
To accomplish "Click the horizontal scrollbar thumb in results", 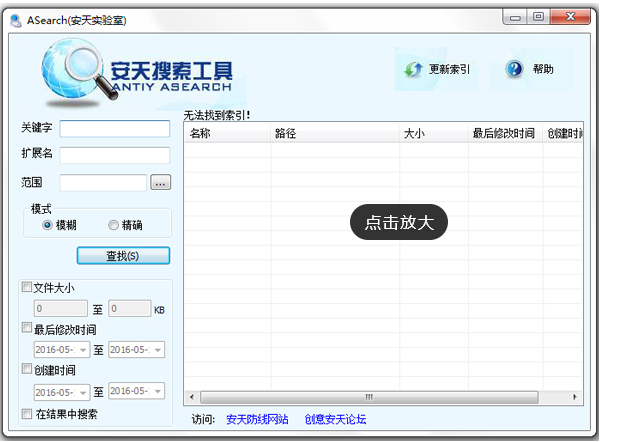I will coord(369,397).
